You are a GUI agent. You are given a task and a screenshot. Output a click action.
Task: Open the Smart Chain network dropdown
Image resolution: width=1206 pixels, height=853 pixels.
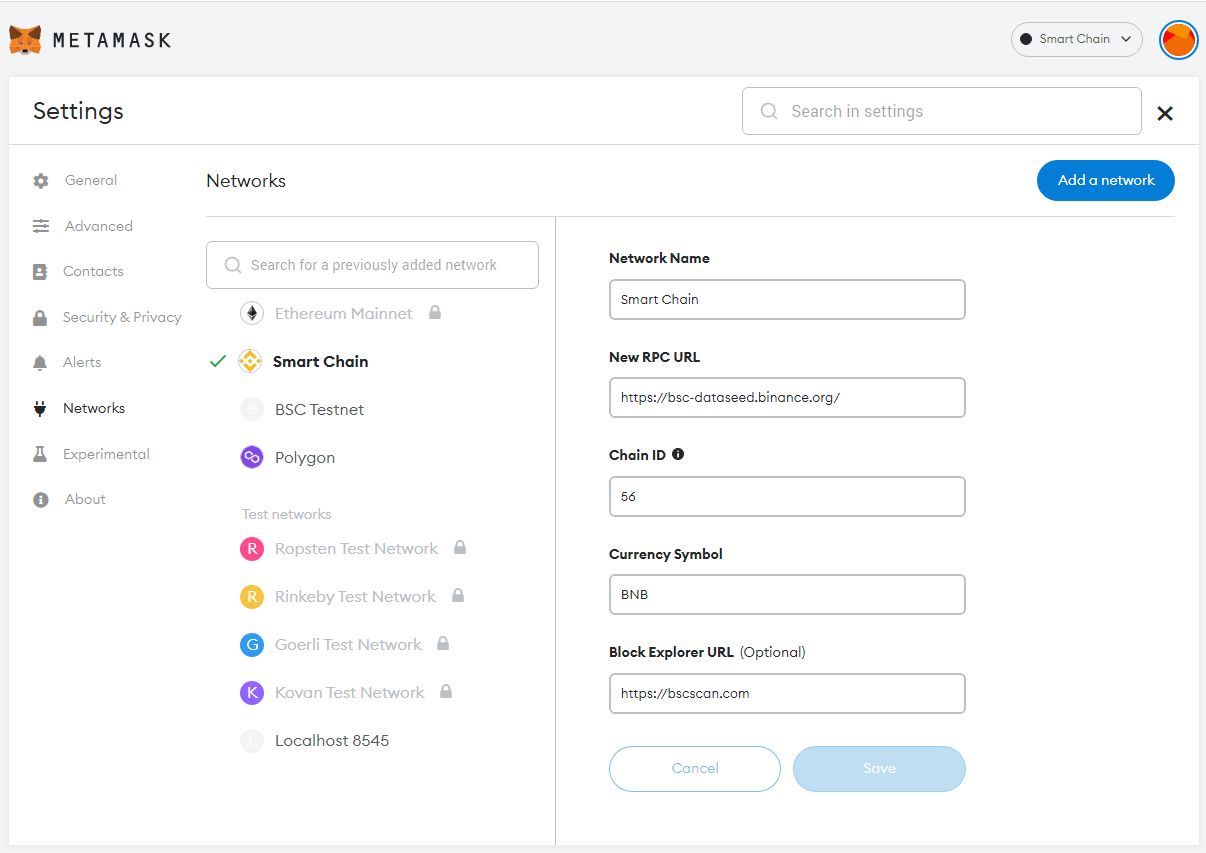[x=1077, y=39]
